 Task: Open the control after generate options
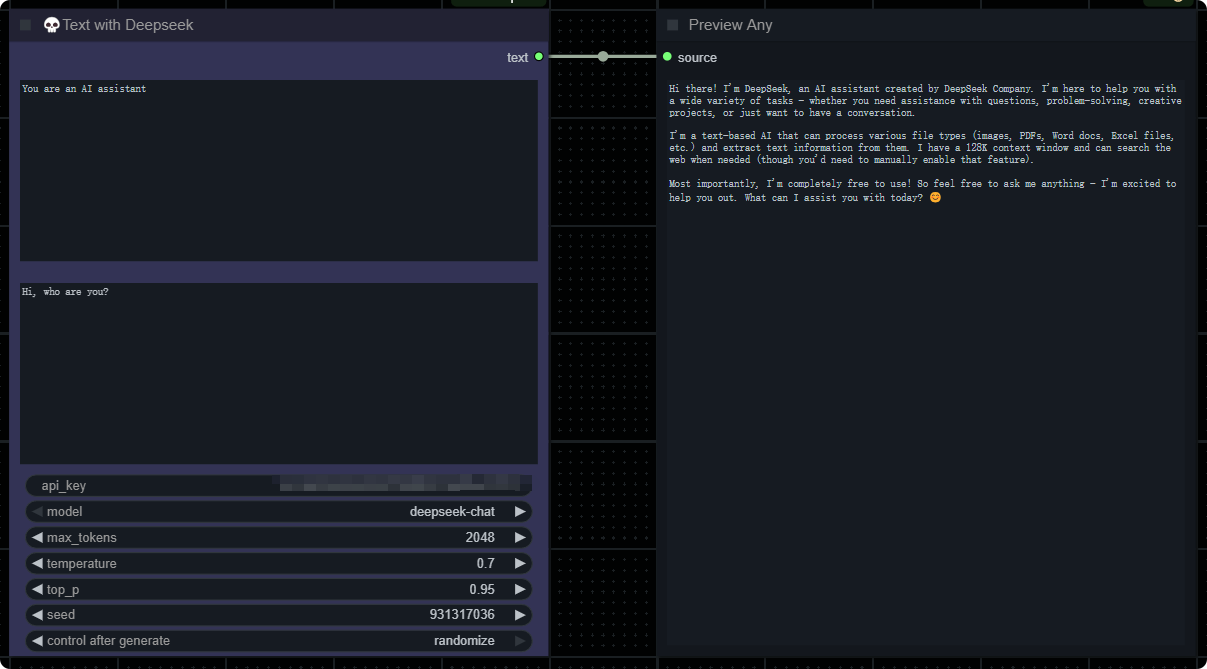coord(278,641)
